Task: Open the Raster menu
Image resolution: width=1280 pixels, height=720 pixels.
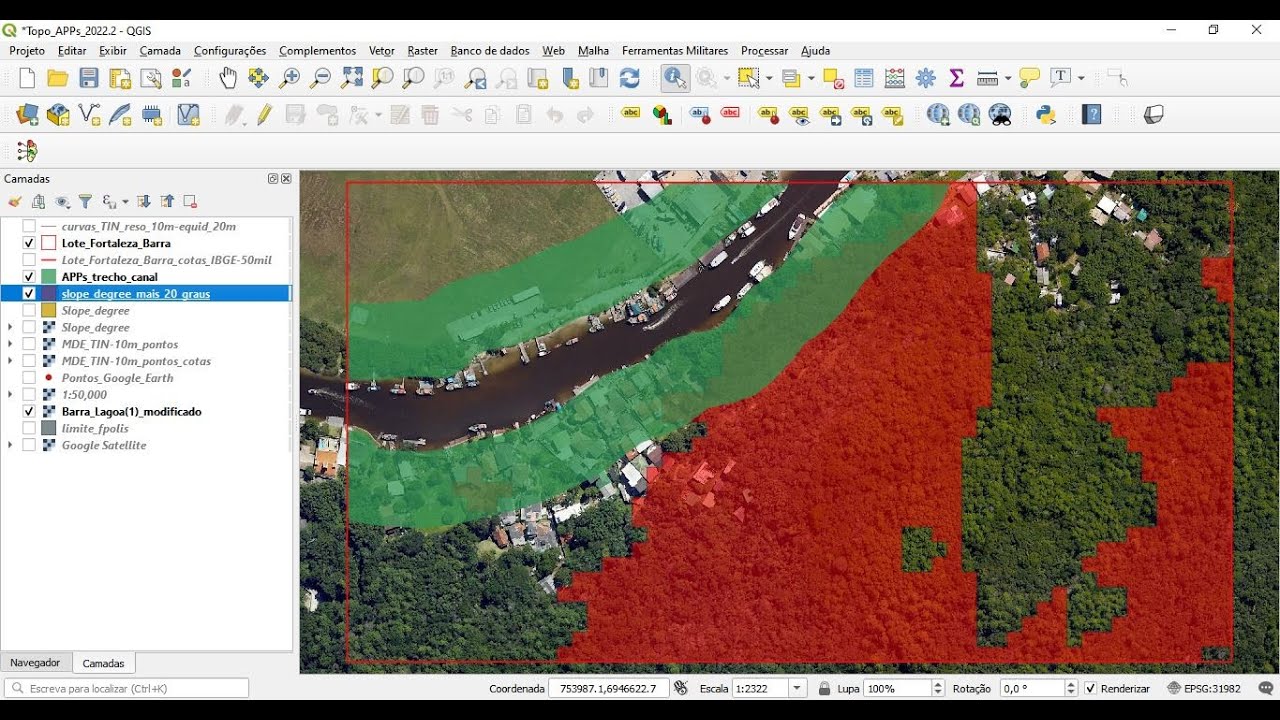Action: [x=423, y=51]
